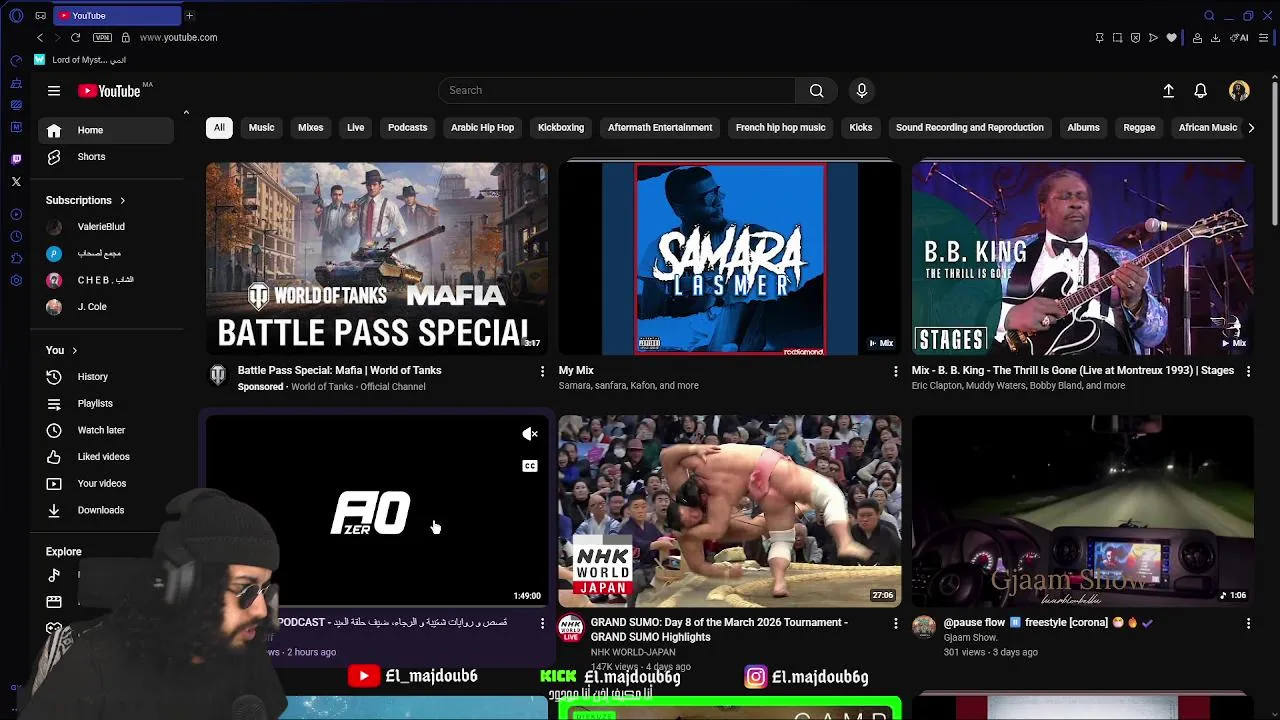
Task: Select the Reggae chip
Action: pyautogui.click(x=1139, y=127)
